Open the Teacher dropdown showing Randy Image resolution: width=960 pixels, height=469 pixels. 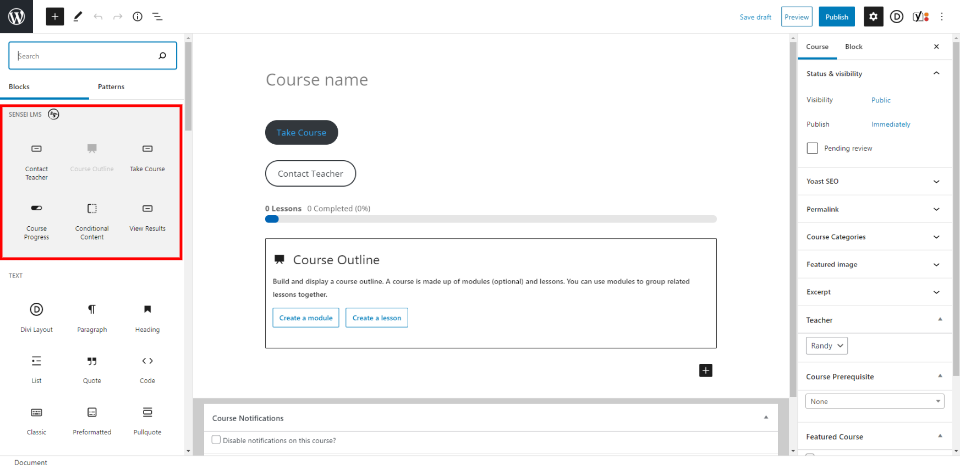pyautogui.click(x=827, y=345)
